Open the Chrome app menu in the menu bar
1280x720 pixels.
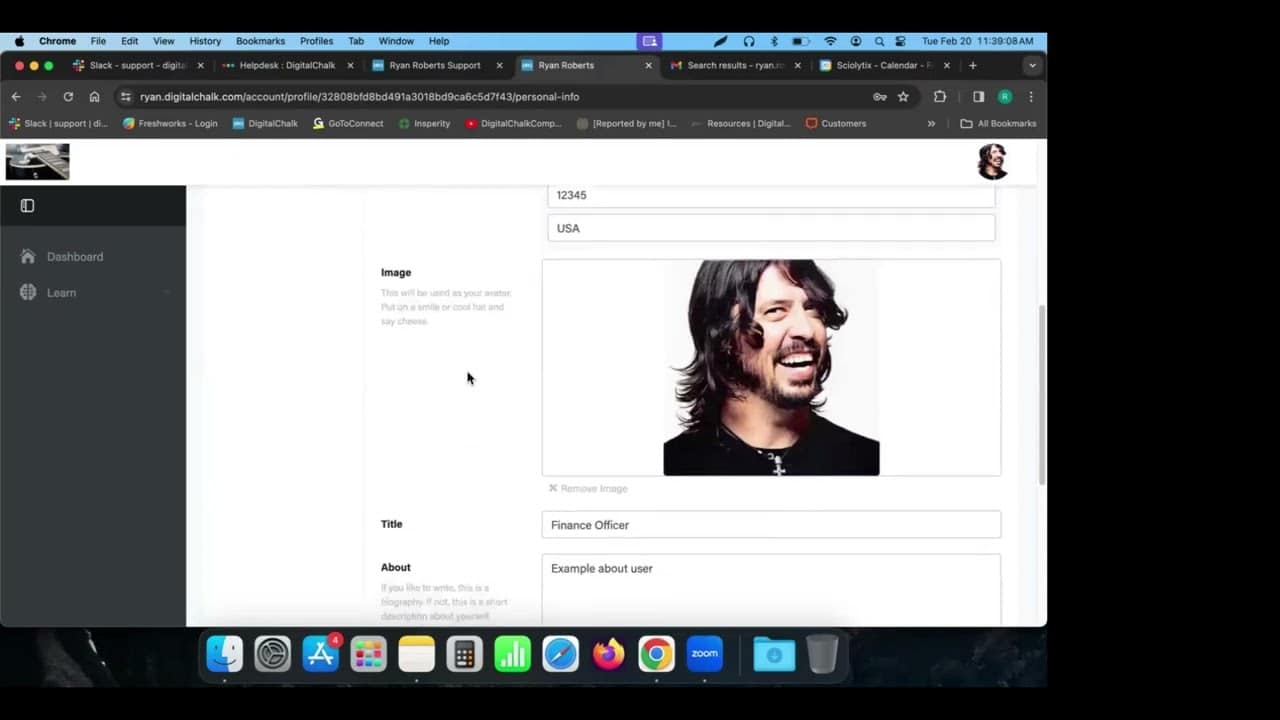pyautogui.click(x=57, y=41)
